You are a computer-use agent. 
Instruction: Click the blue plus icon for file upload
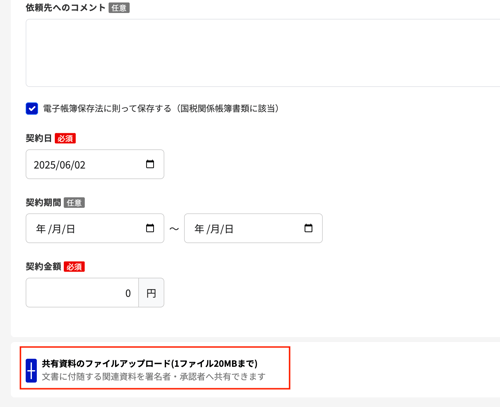pos(31,370)
